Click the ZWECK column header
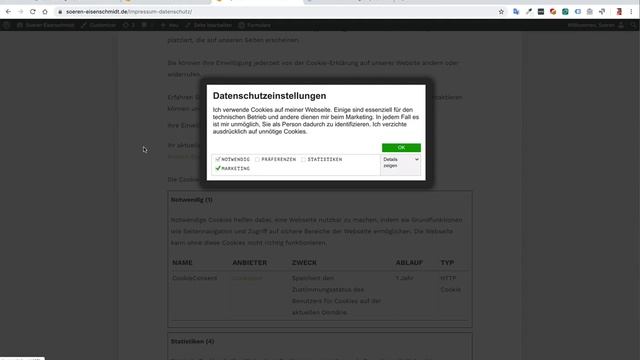The width and height of the screenshot is (640, 360). pos(304,262)
